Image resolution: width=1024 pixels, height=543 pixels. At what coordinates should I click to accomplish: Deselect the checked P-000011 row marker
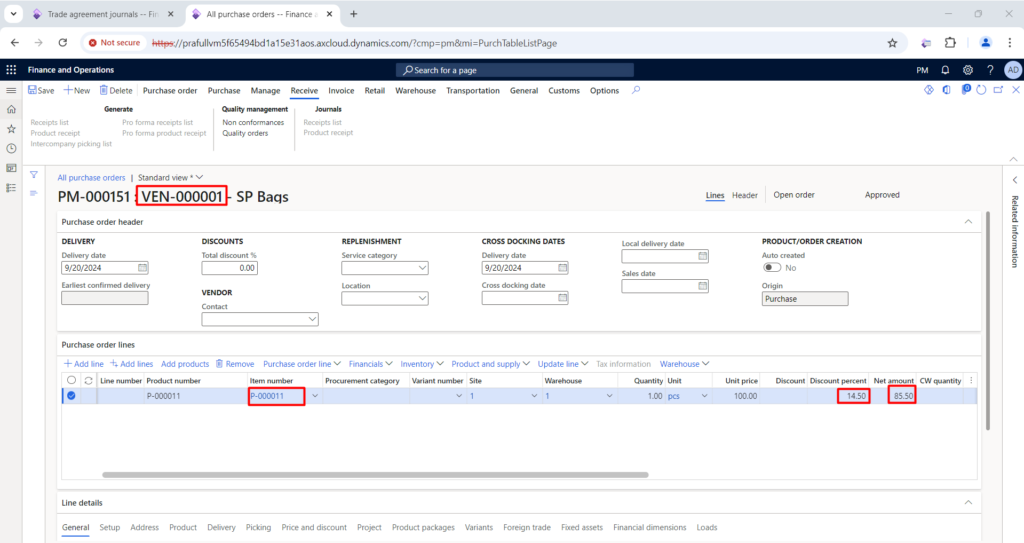71,395
